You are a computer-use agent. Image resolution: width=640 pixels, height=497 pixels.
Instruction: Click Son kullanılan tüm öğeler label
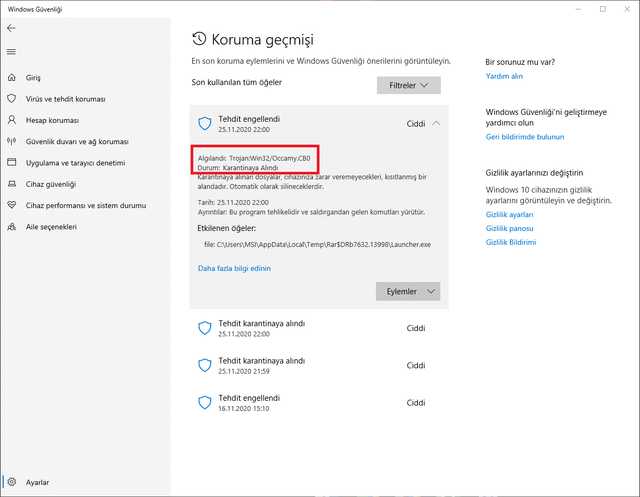(237, 82)
